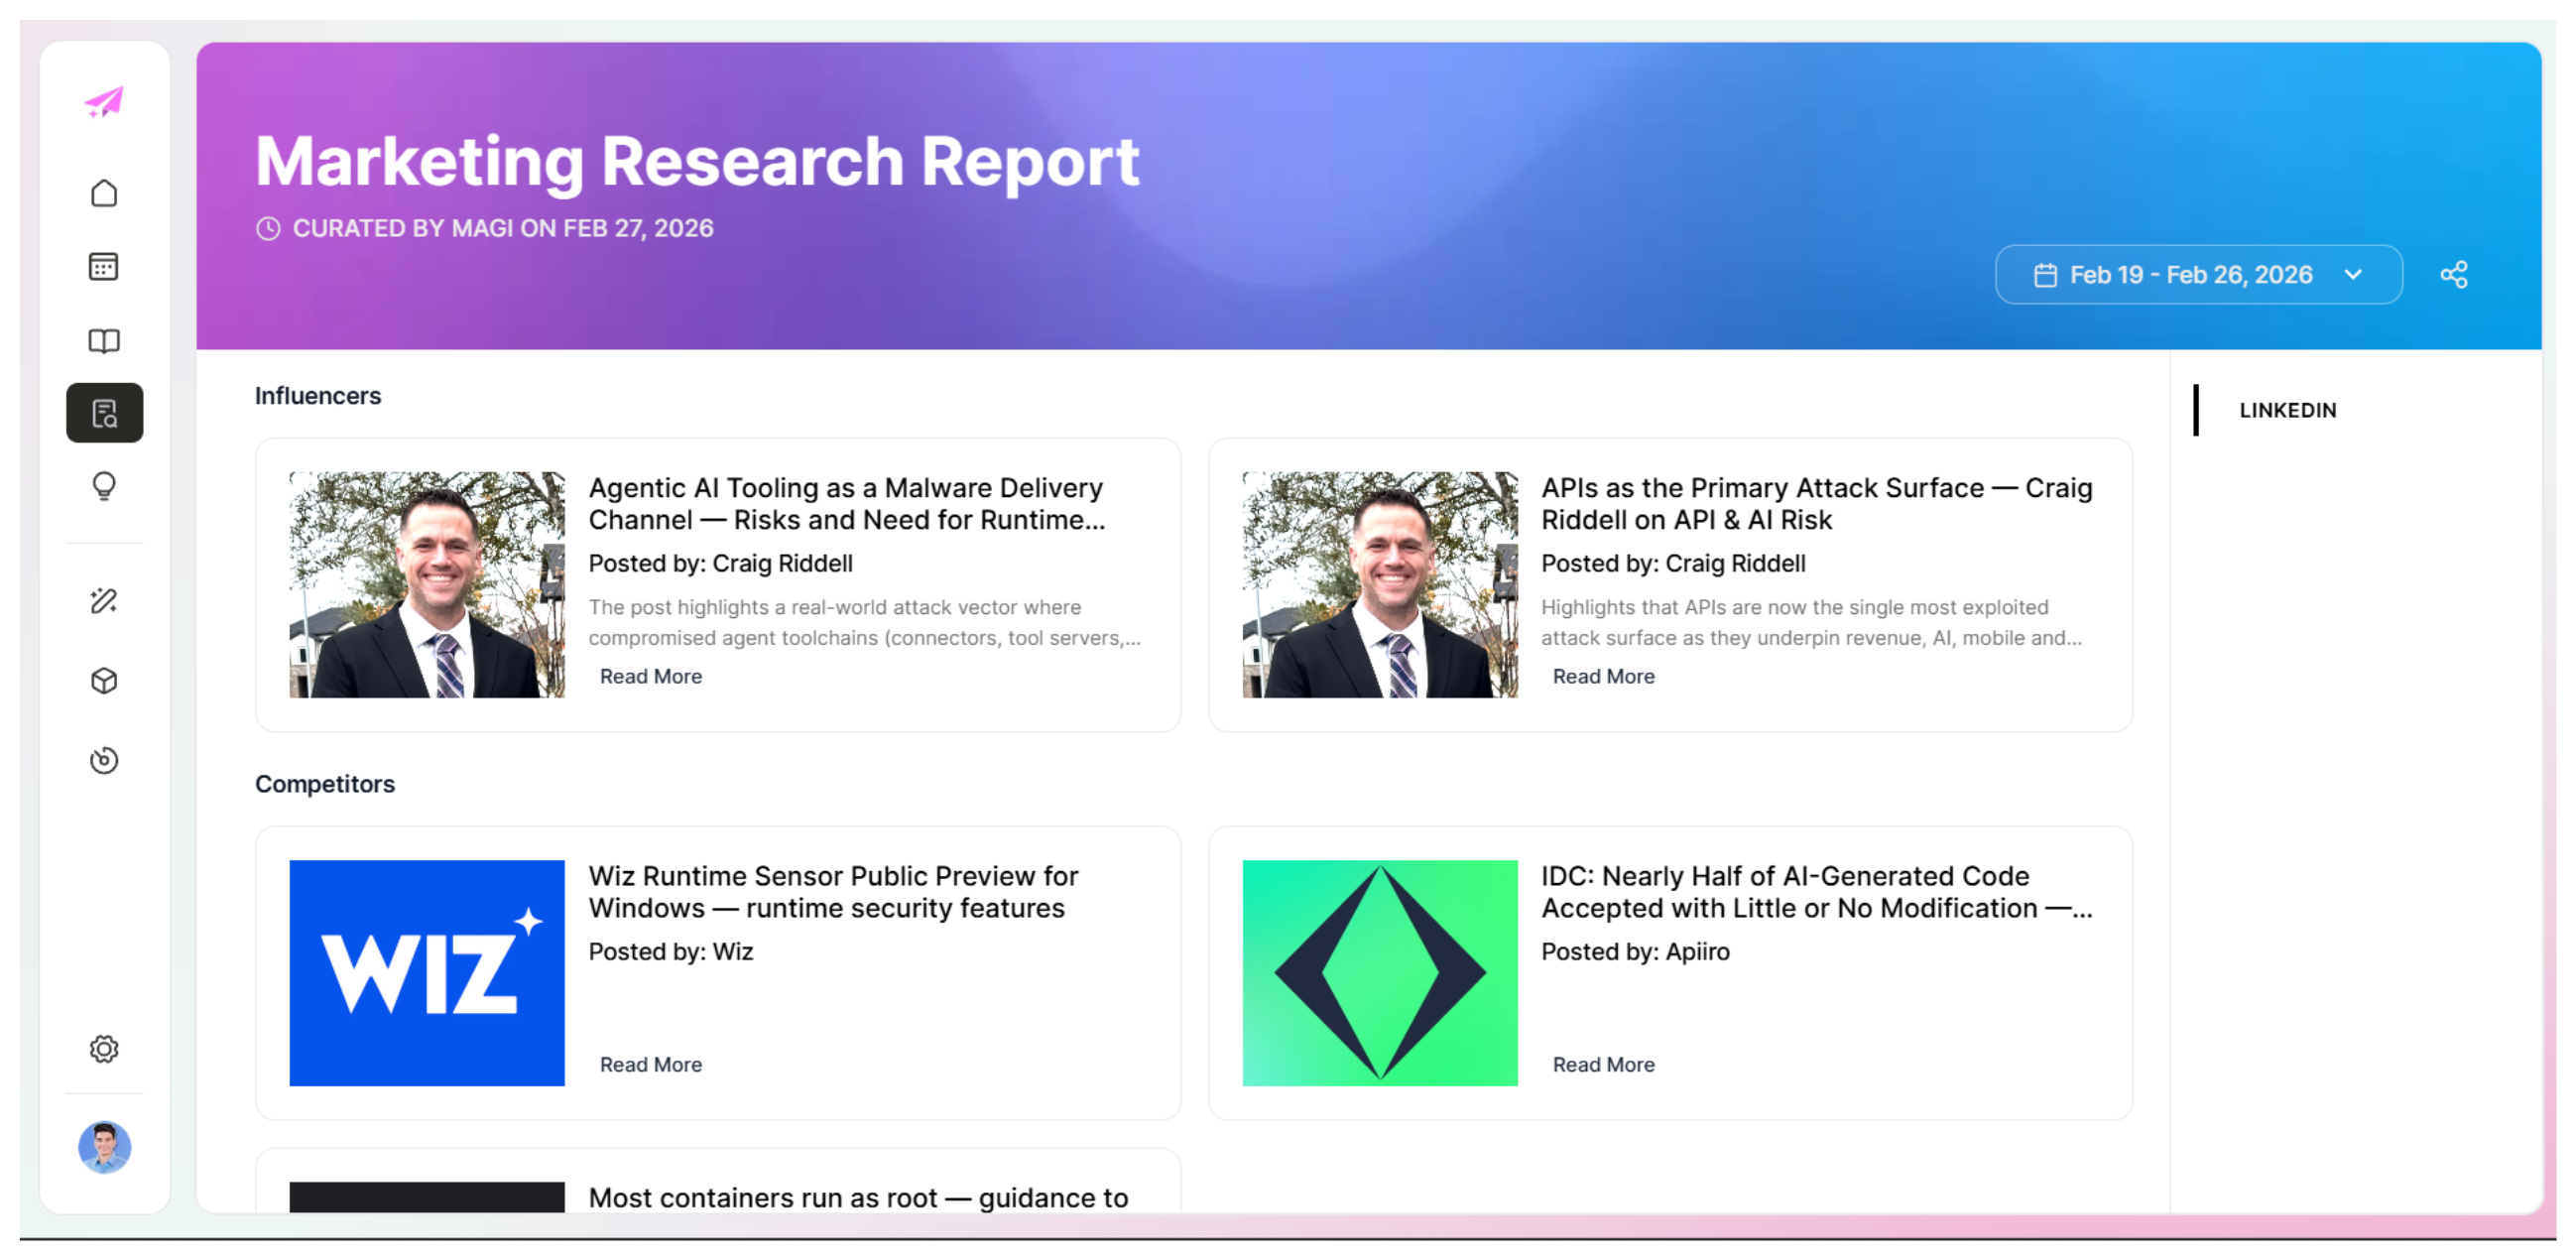Read More on Agentic AI Tooling post

[650, 676]
